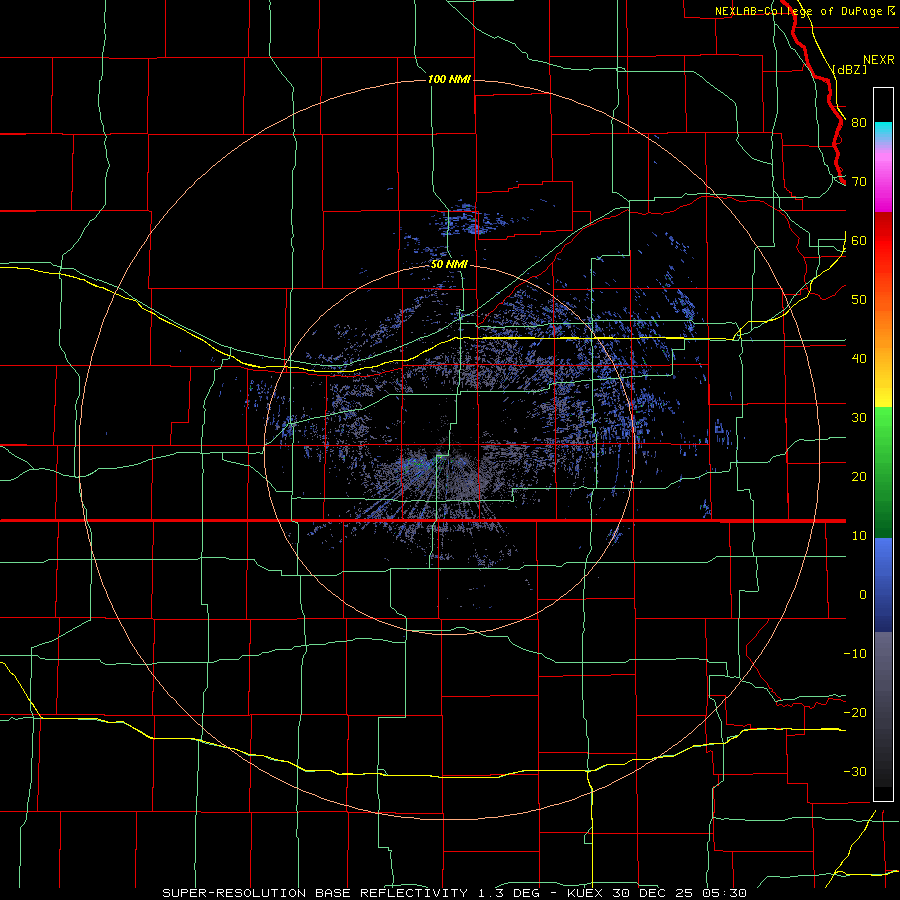Click the 80 dBZ scale value
The height and width of the screenshot is (900, 900).
859,123
